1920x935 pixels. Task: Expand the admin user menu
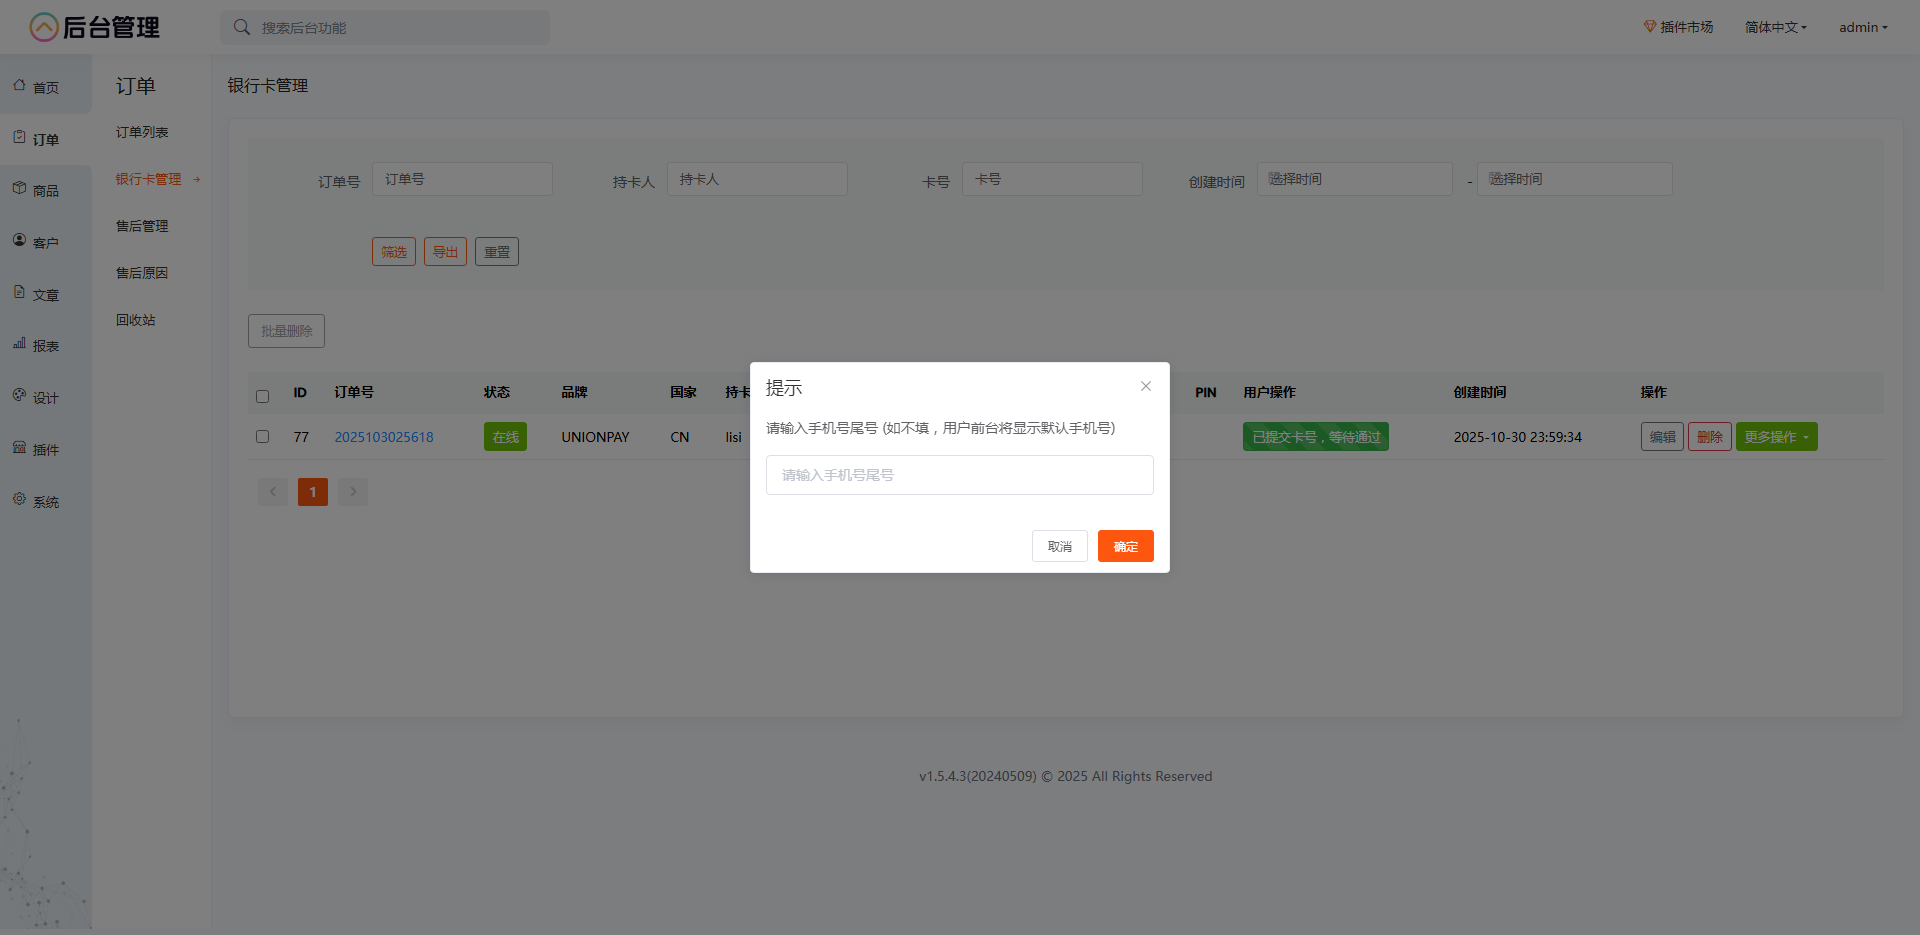pos(1862,27)
